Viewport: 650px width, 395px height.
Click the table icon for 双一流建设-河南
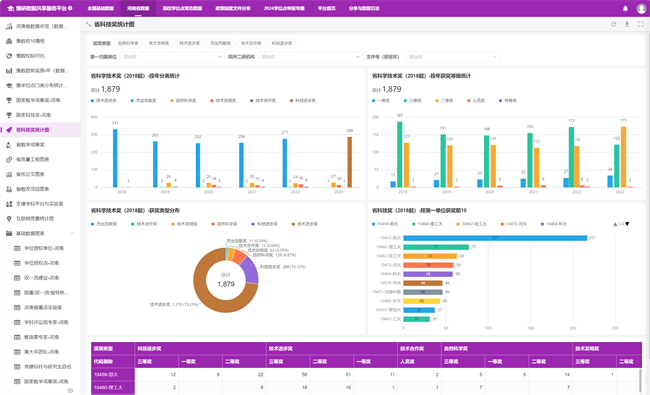(x=17, y=278)
